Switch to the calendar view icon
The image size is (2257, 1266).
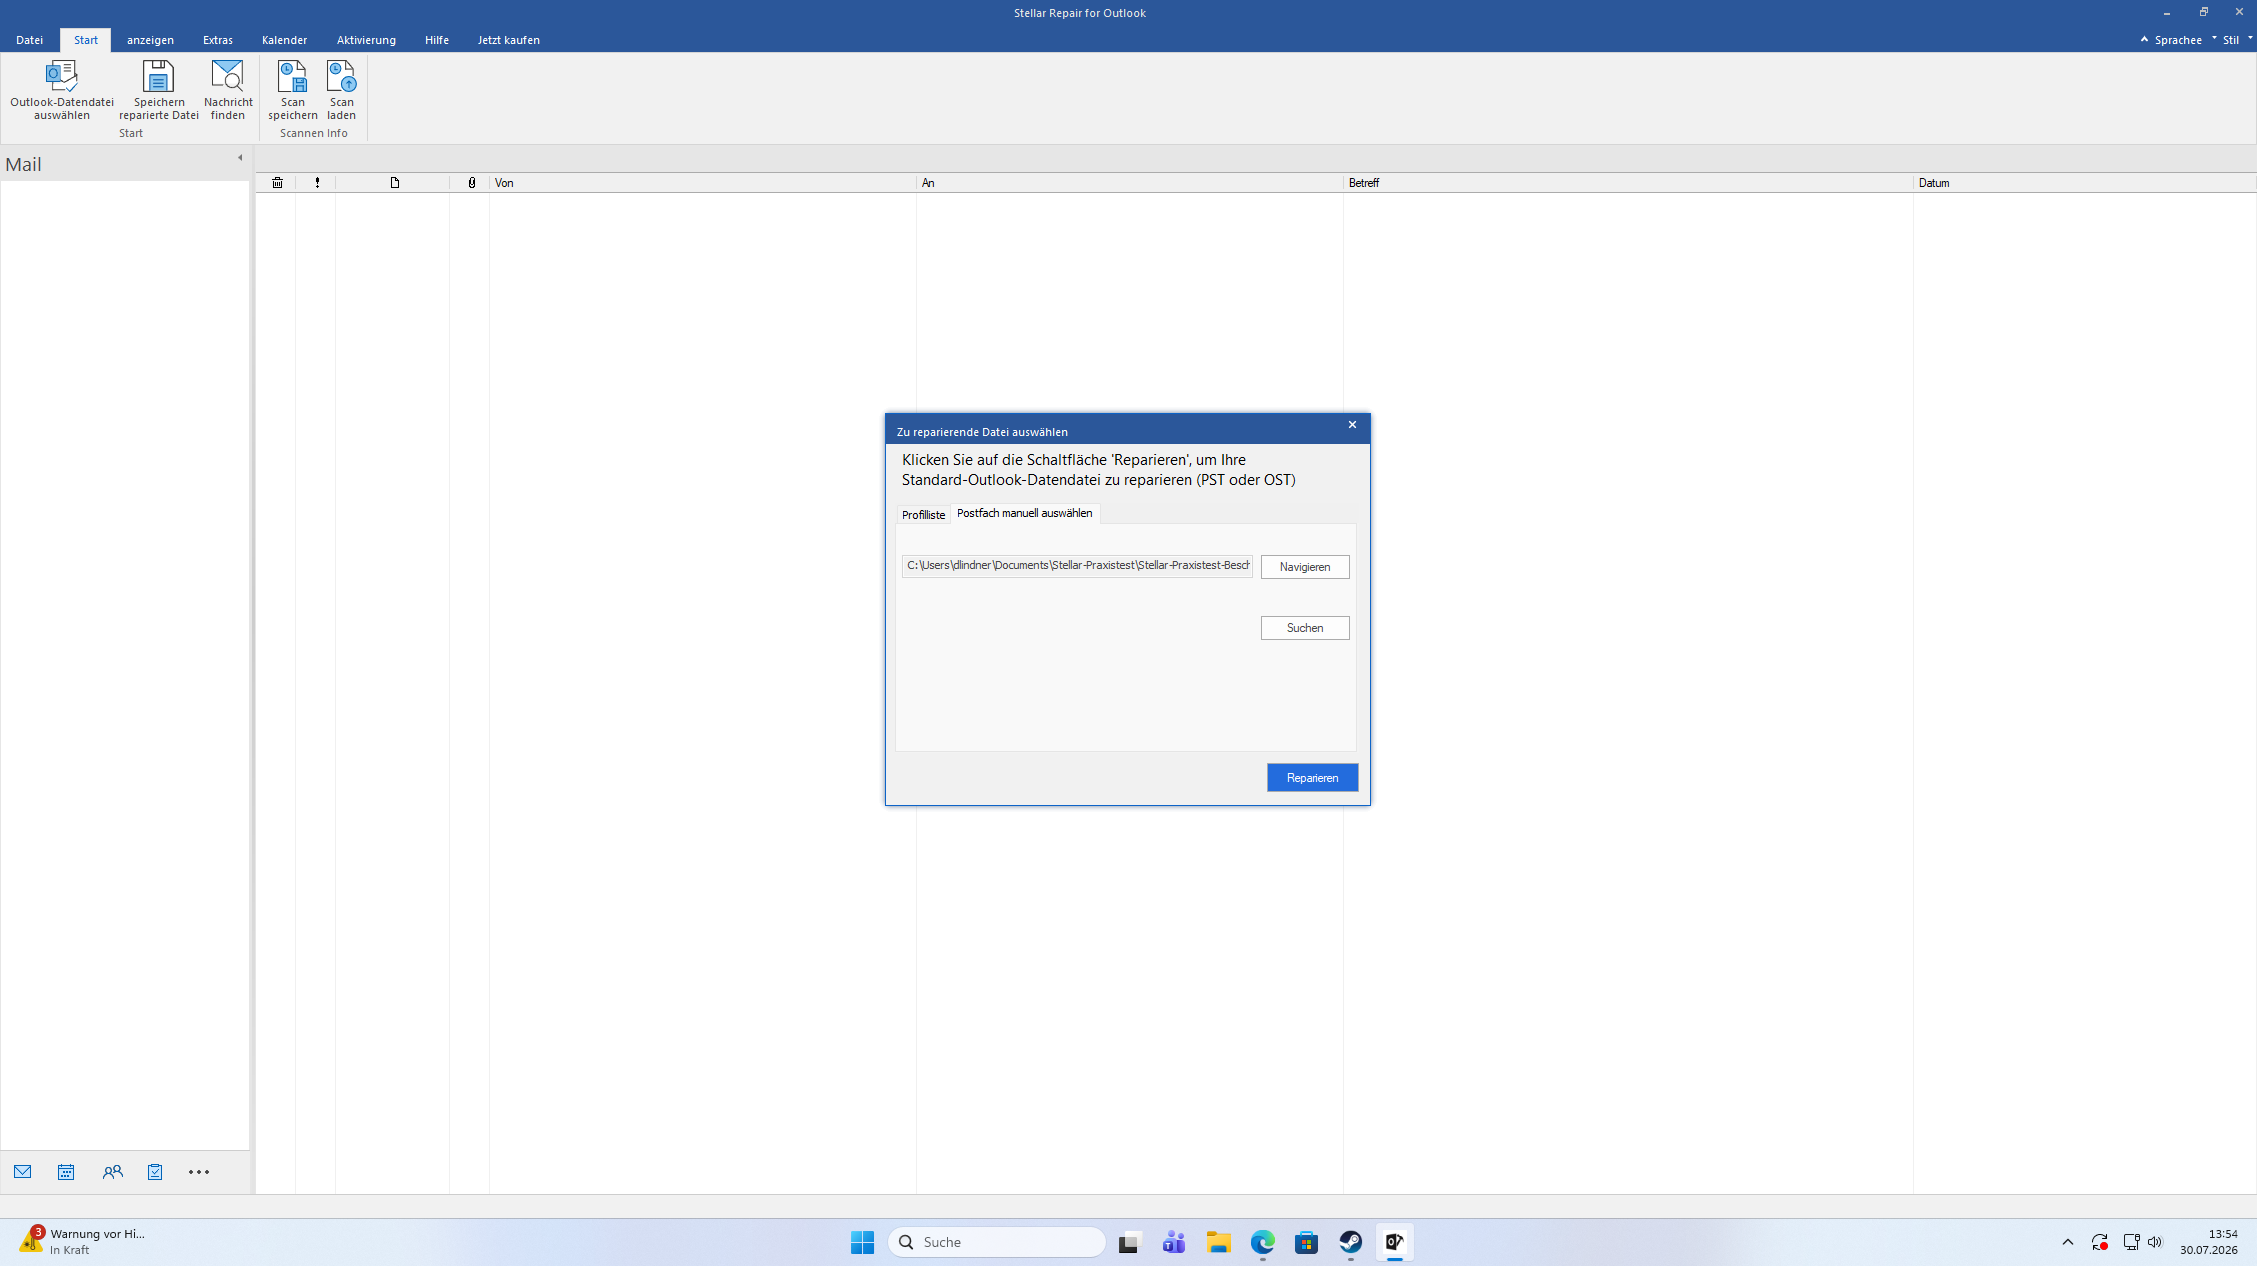tap(66, 1172)
